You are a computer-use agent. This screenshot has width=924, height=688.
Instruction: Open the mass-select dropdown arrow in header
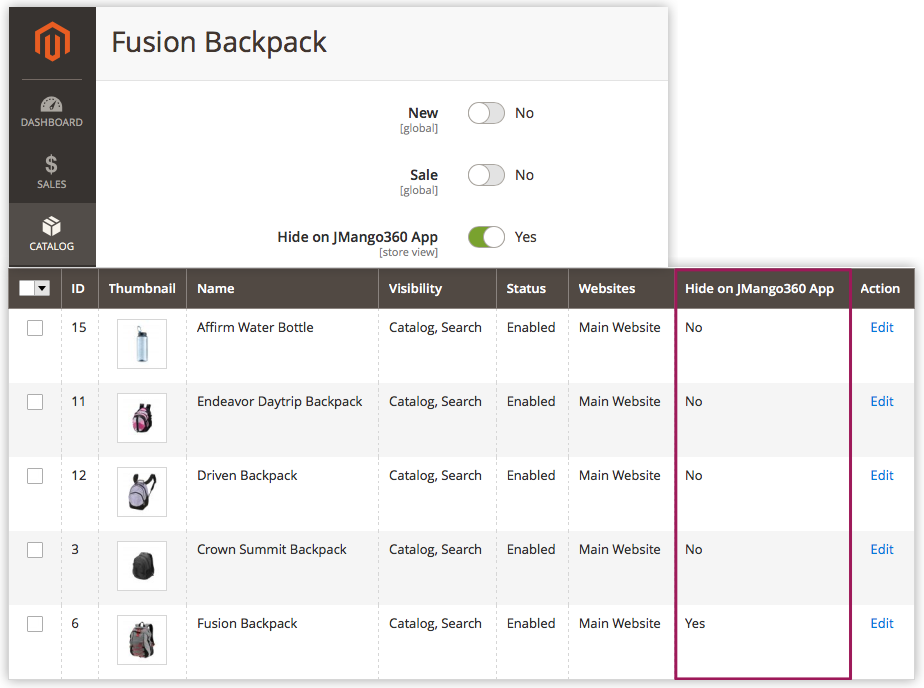(x=42, y=288)
